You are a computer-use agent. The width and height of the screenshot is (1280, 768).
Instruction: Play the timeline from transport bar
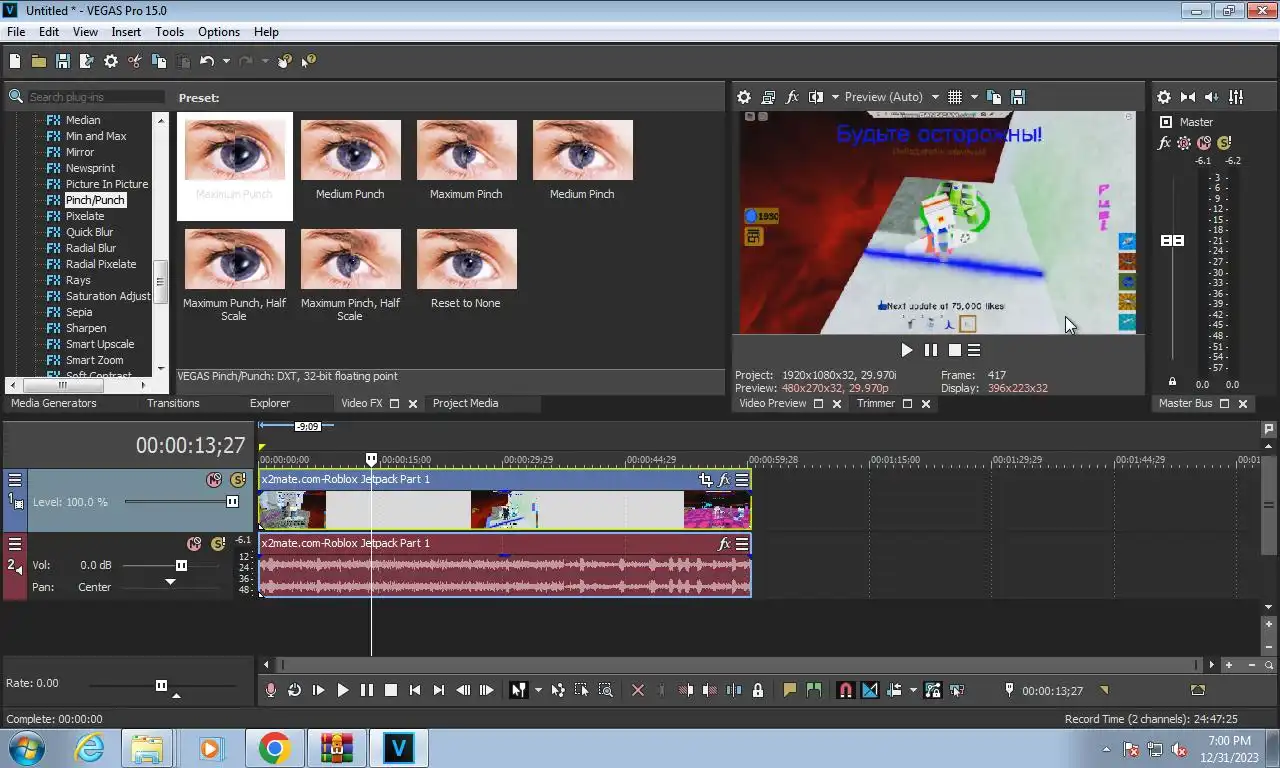coord(342,690)
